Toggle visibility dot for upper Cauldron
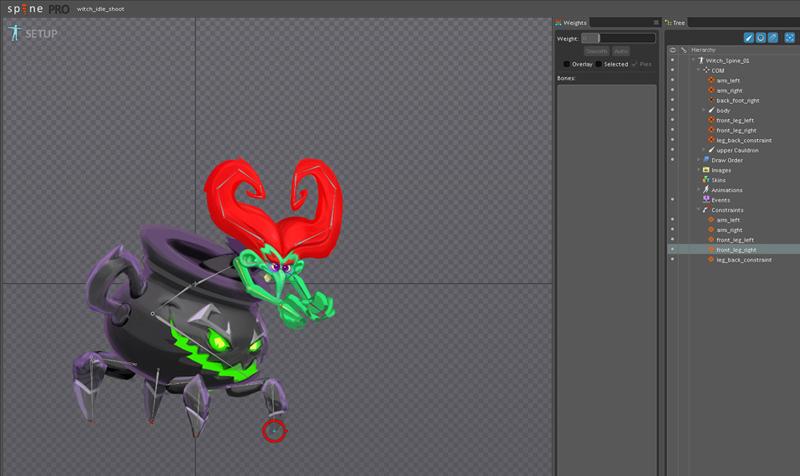This screenshot has height=476, width=800. click(x=672, y=150)
